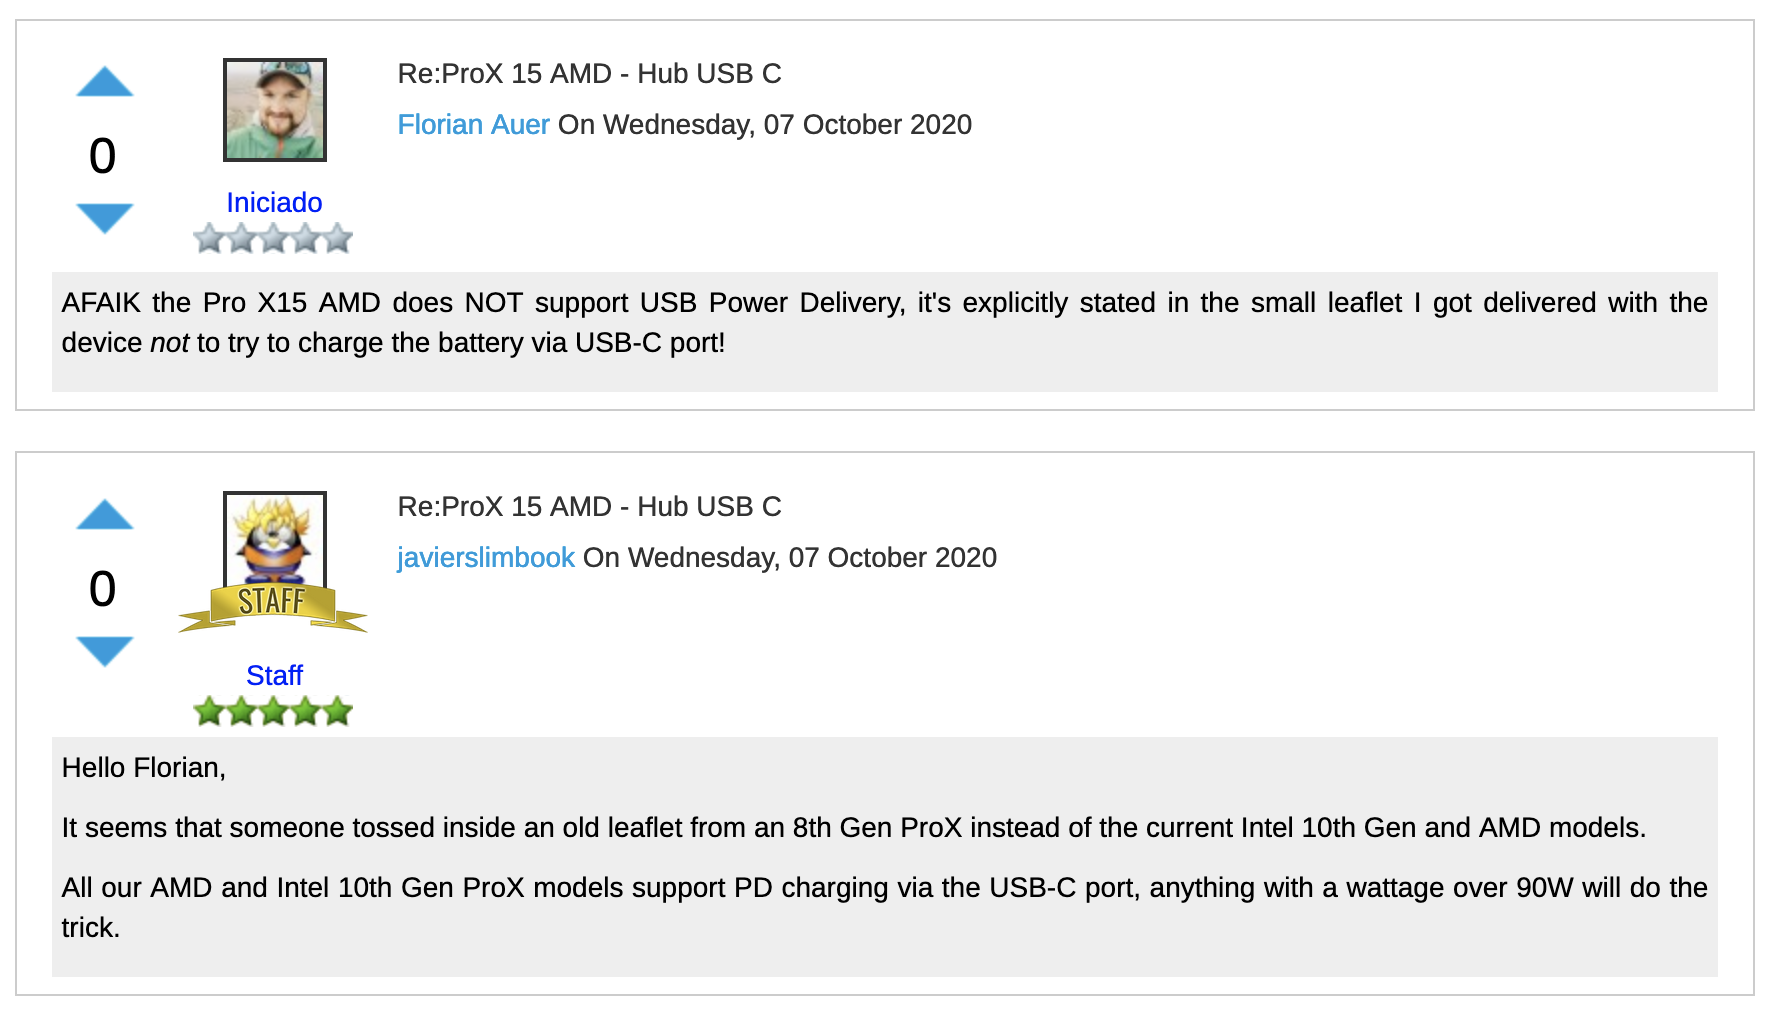Screen dimensions: 1784x1016
Task: Downvote Florian Auer's post
Action: 104,218
